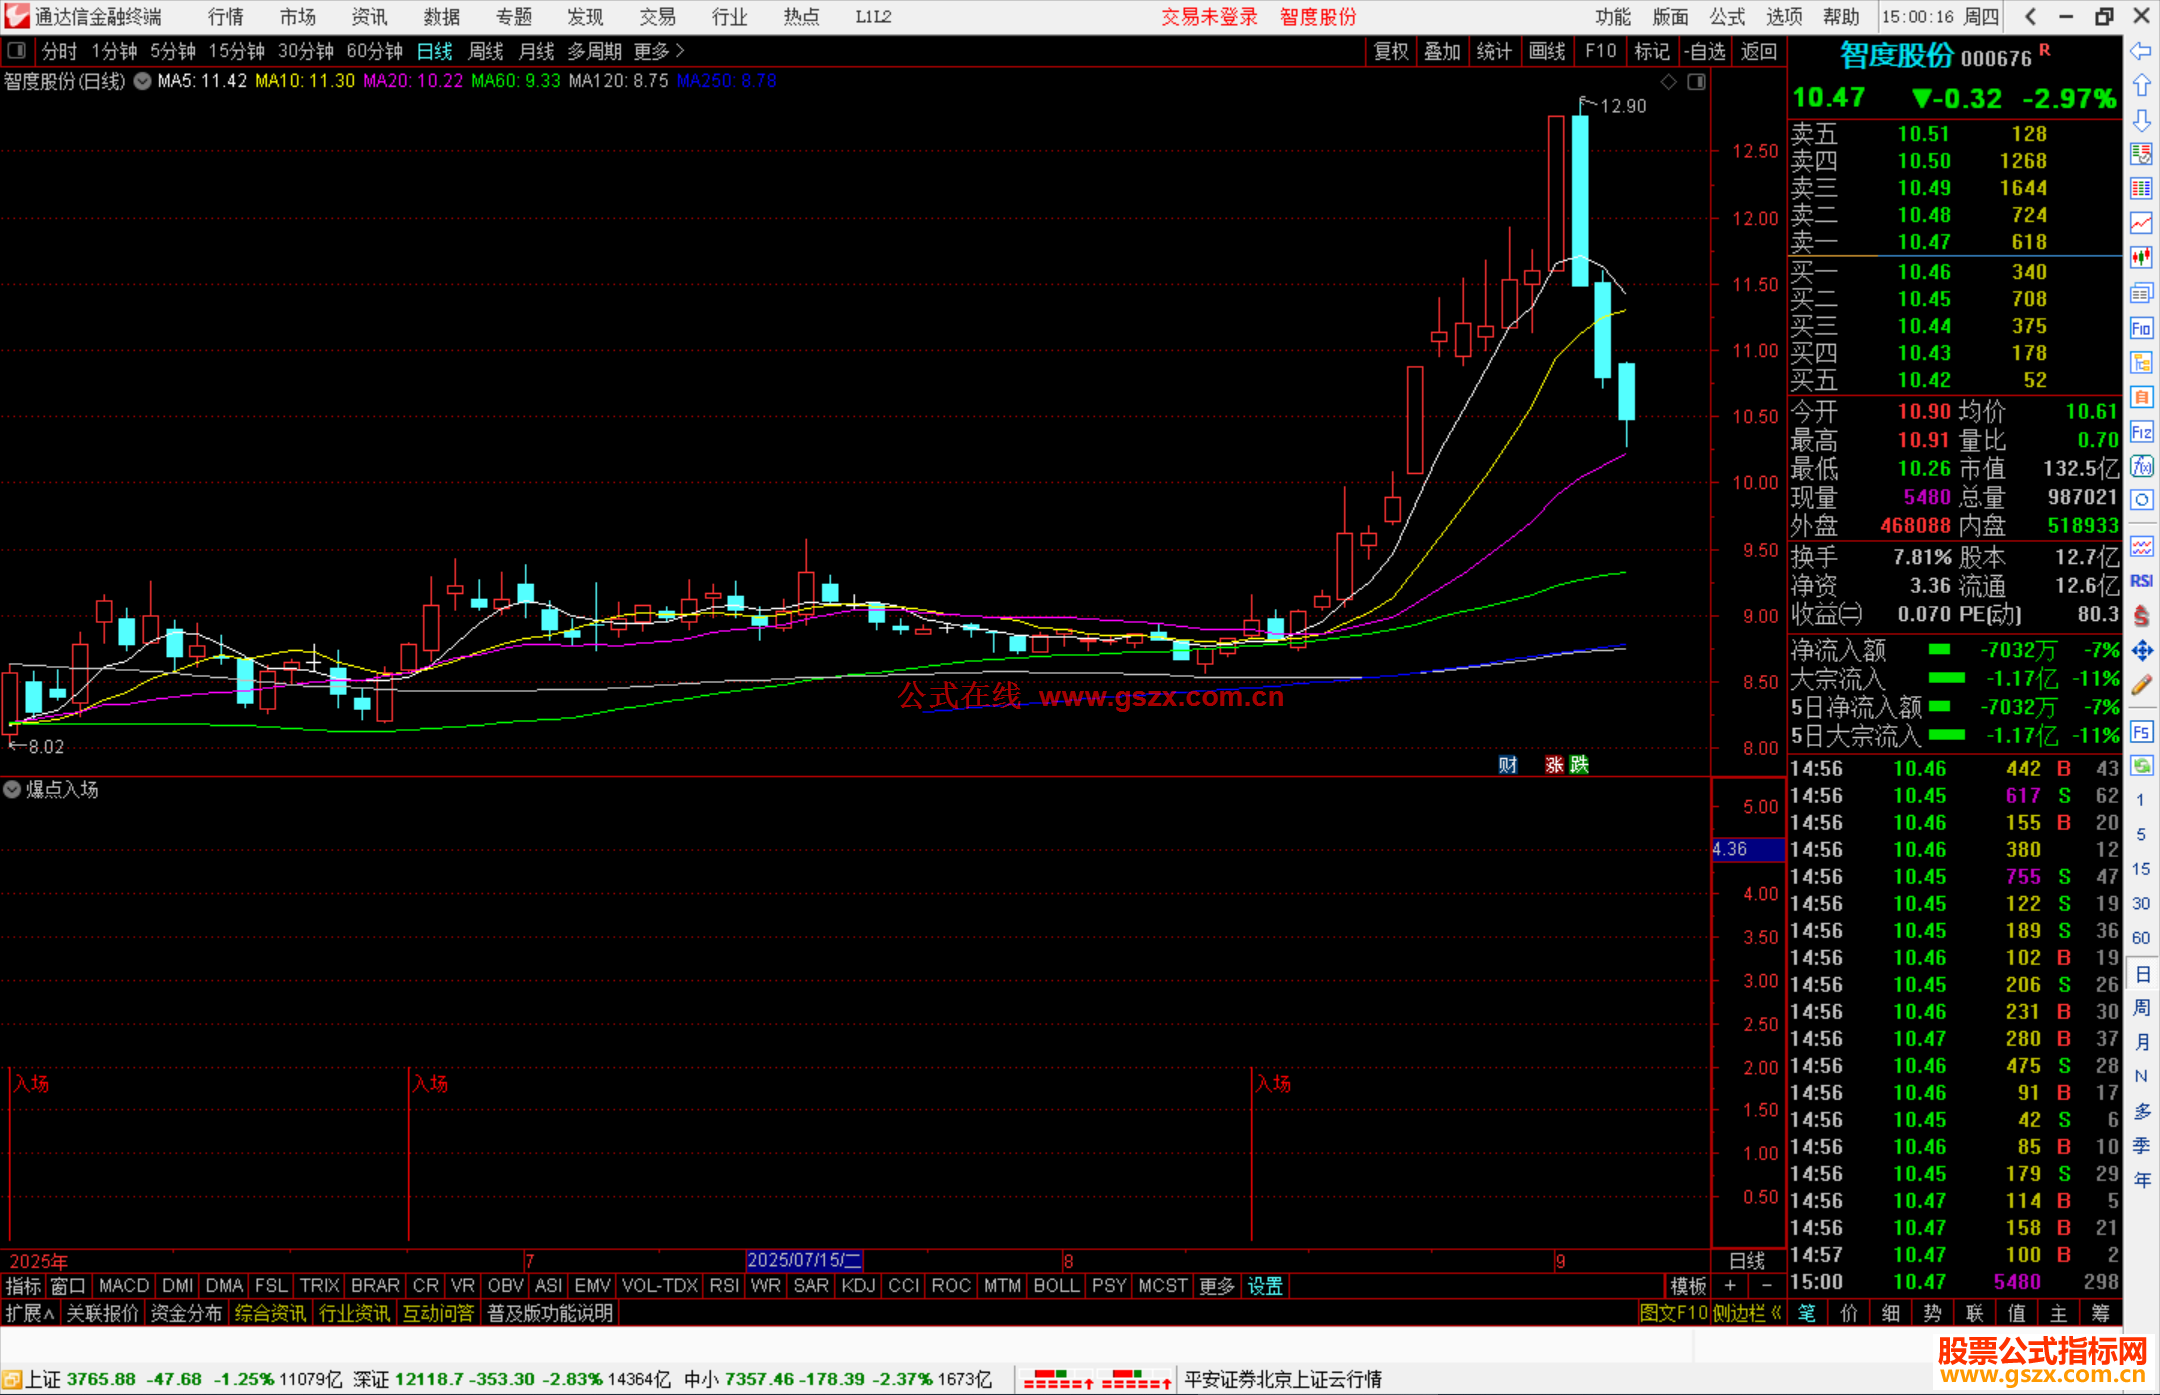Open the FS sidebar icon
2160x1395 pixels.
[2141, 732]
